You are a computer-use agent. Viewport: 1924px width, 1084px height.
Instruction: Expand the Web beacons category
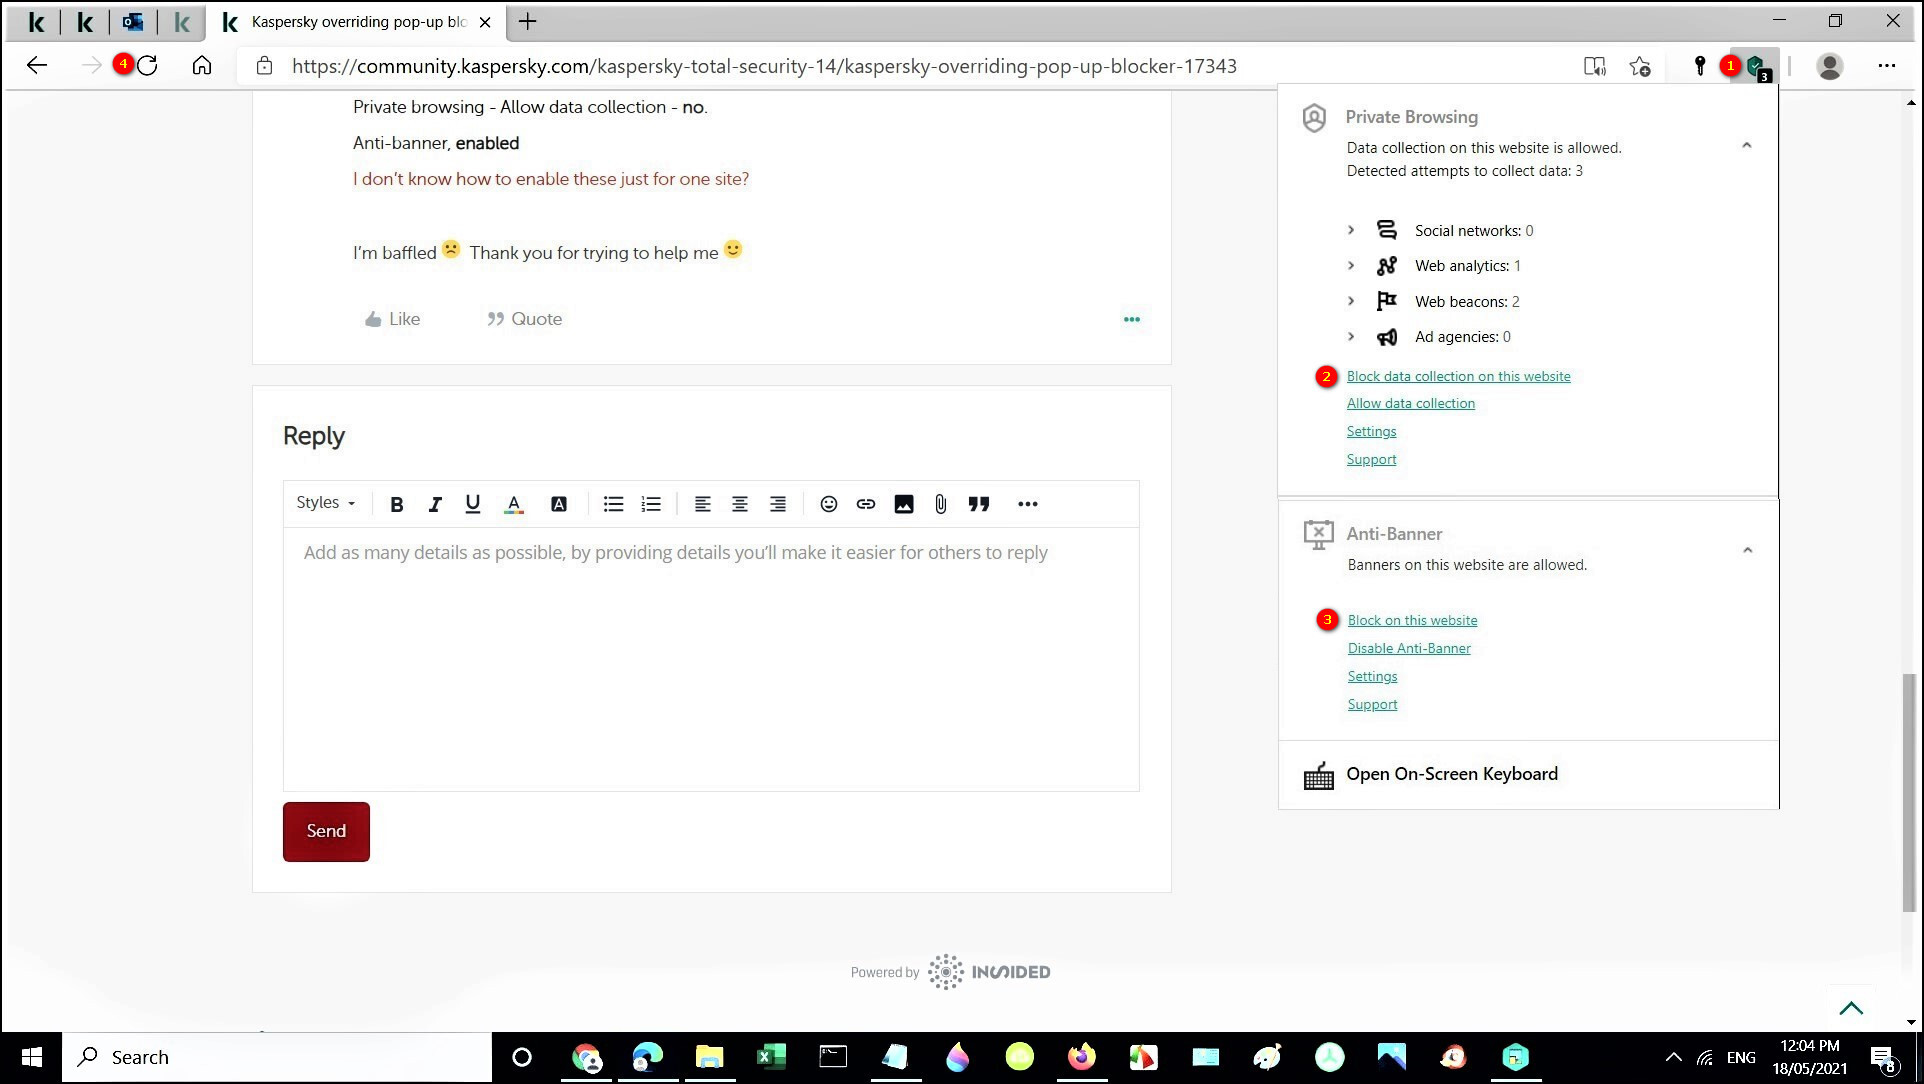(x=1351, y=301)
